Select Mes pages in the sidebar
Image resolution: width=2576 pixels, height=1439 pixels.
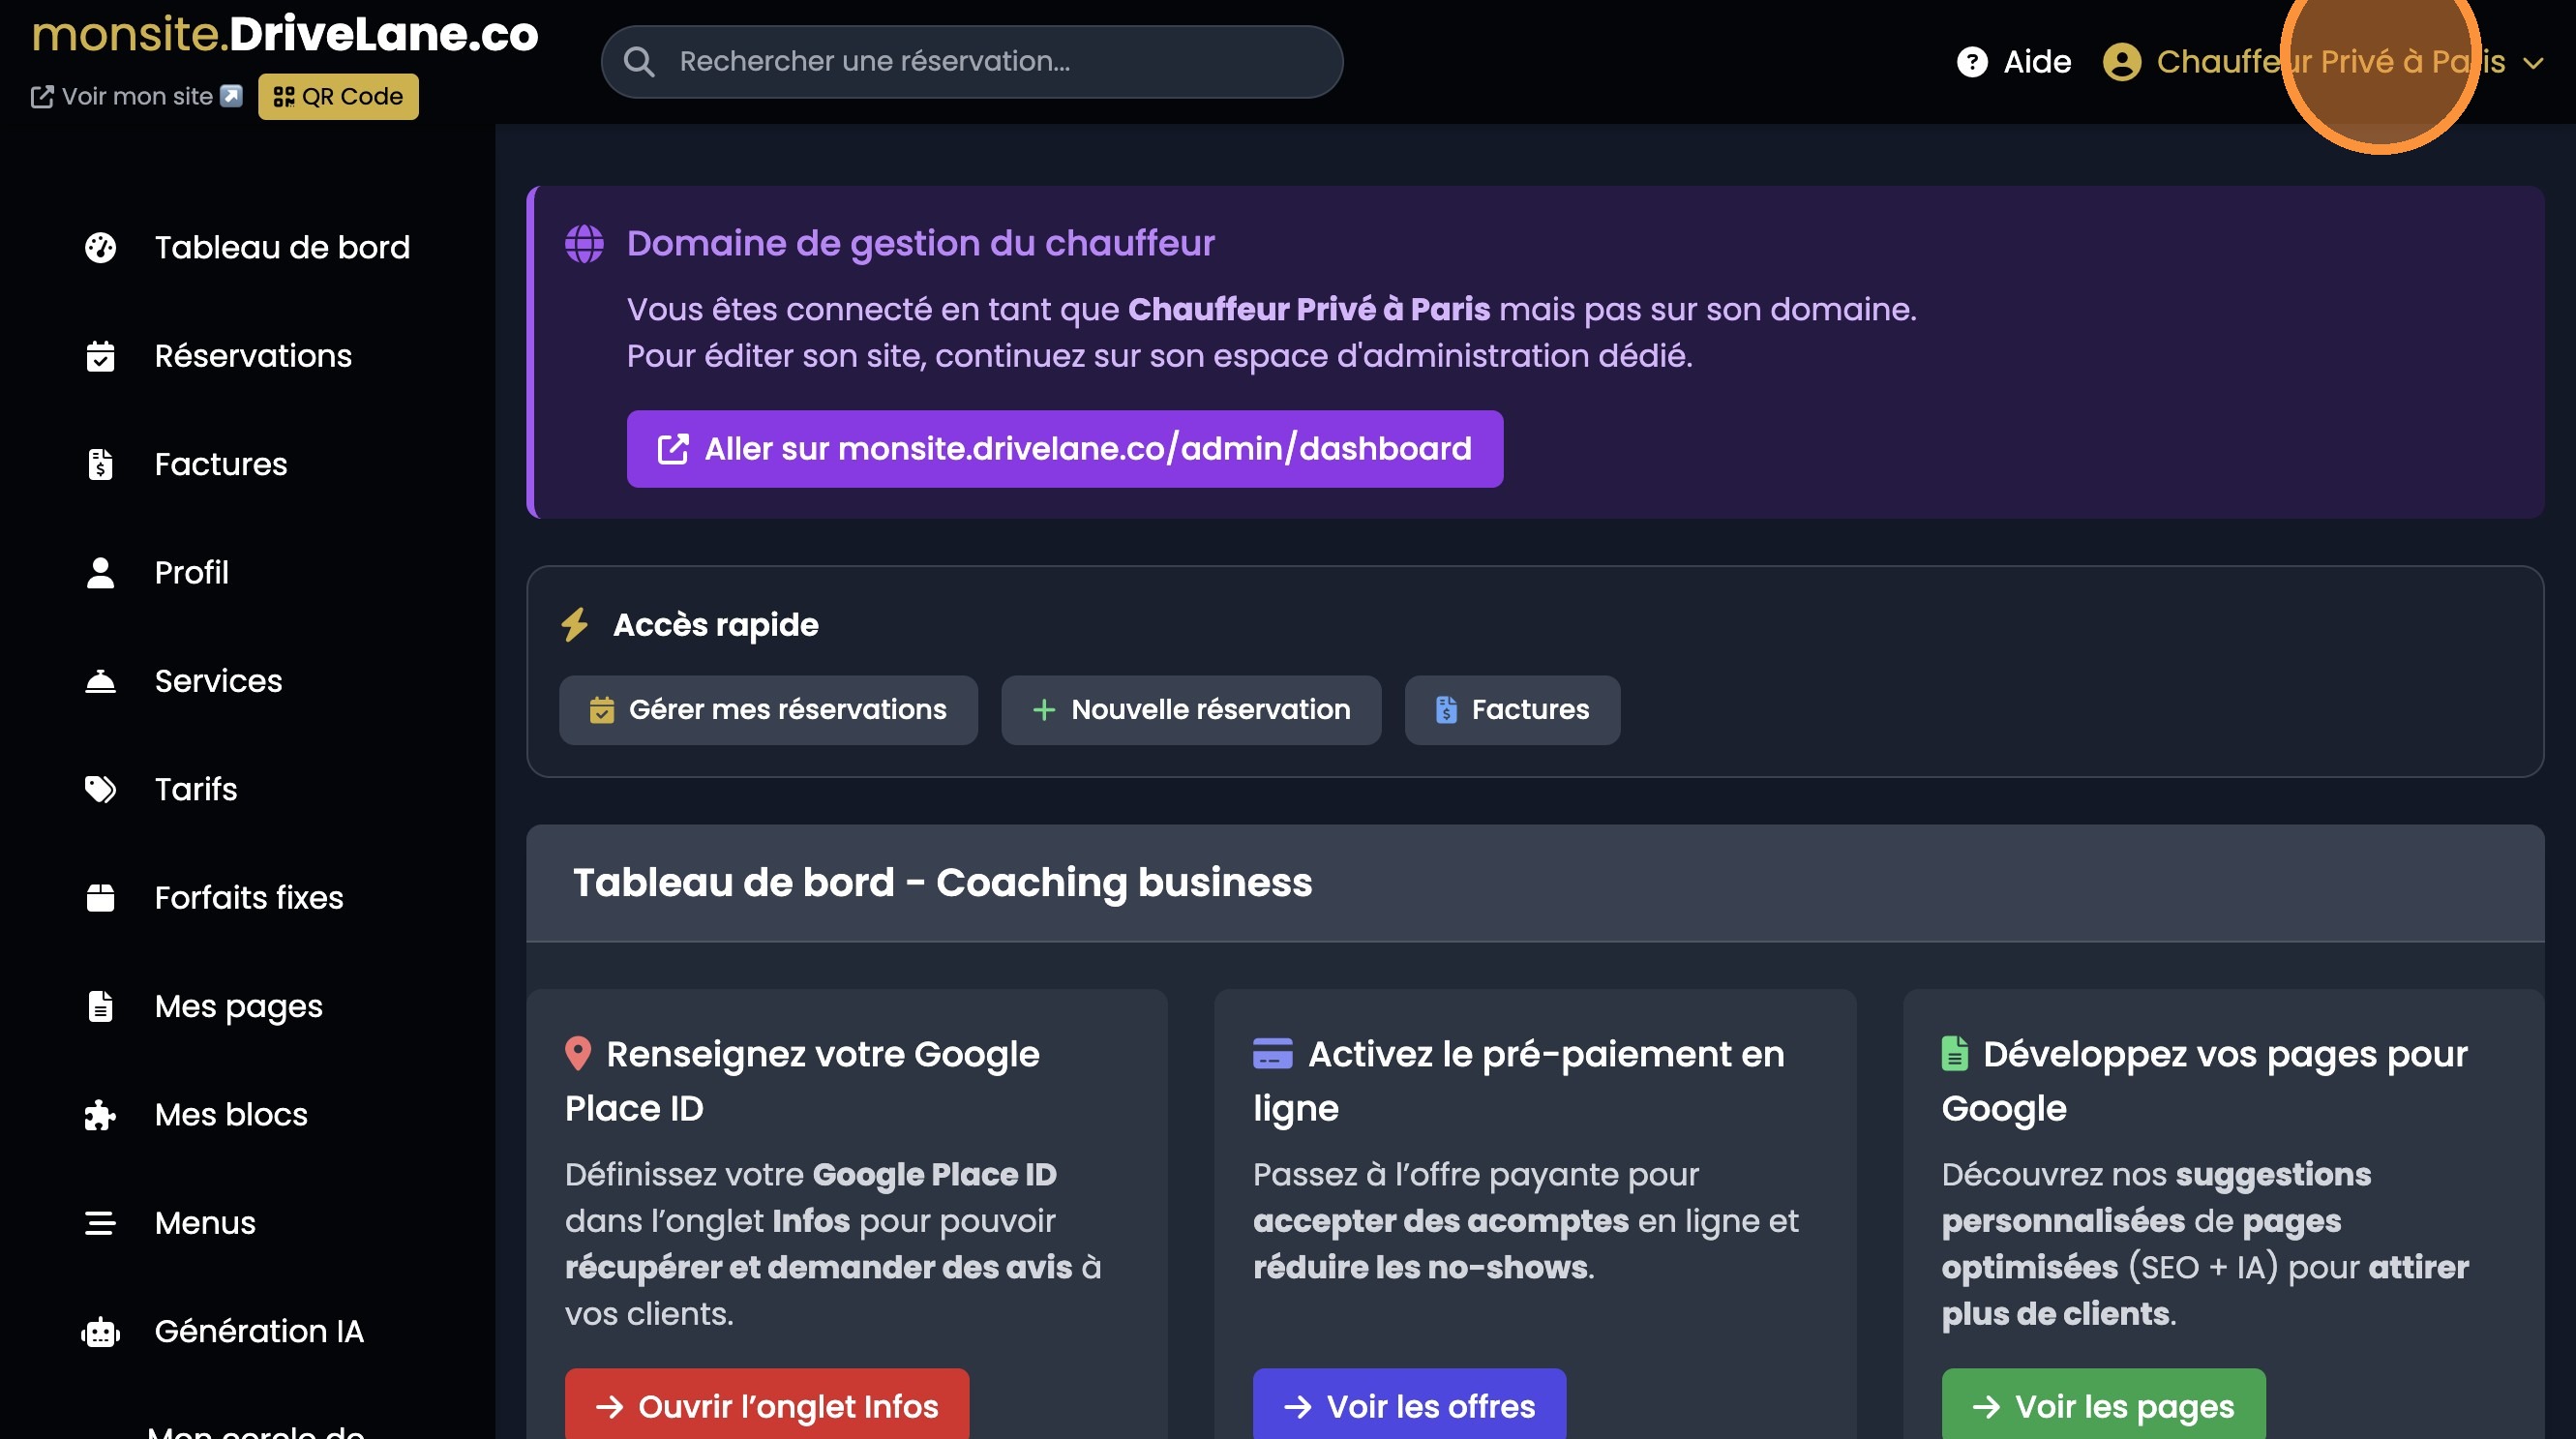(x=238, y=1006)
